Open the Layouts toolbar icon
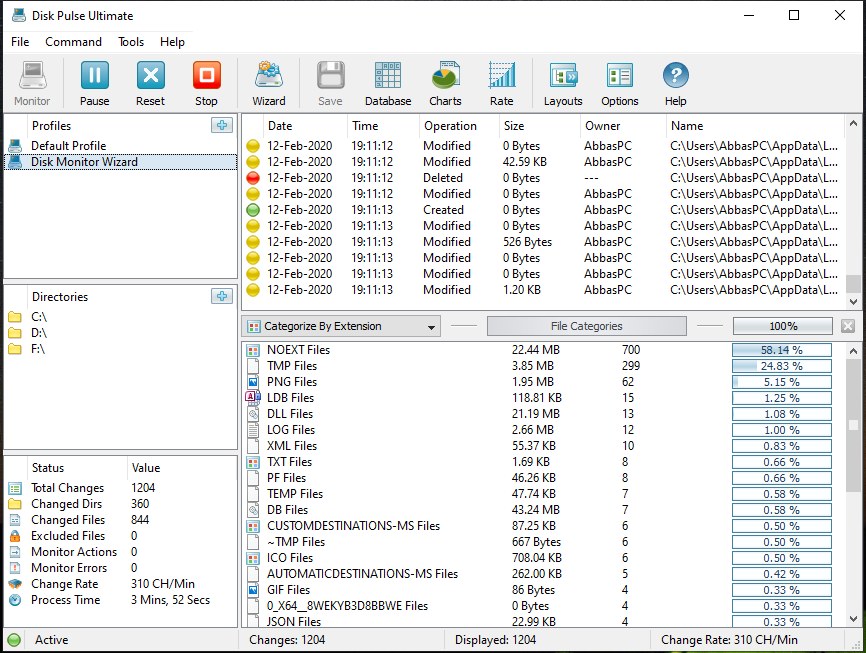 [x=563, y=76]
